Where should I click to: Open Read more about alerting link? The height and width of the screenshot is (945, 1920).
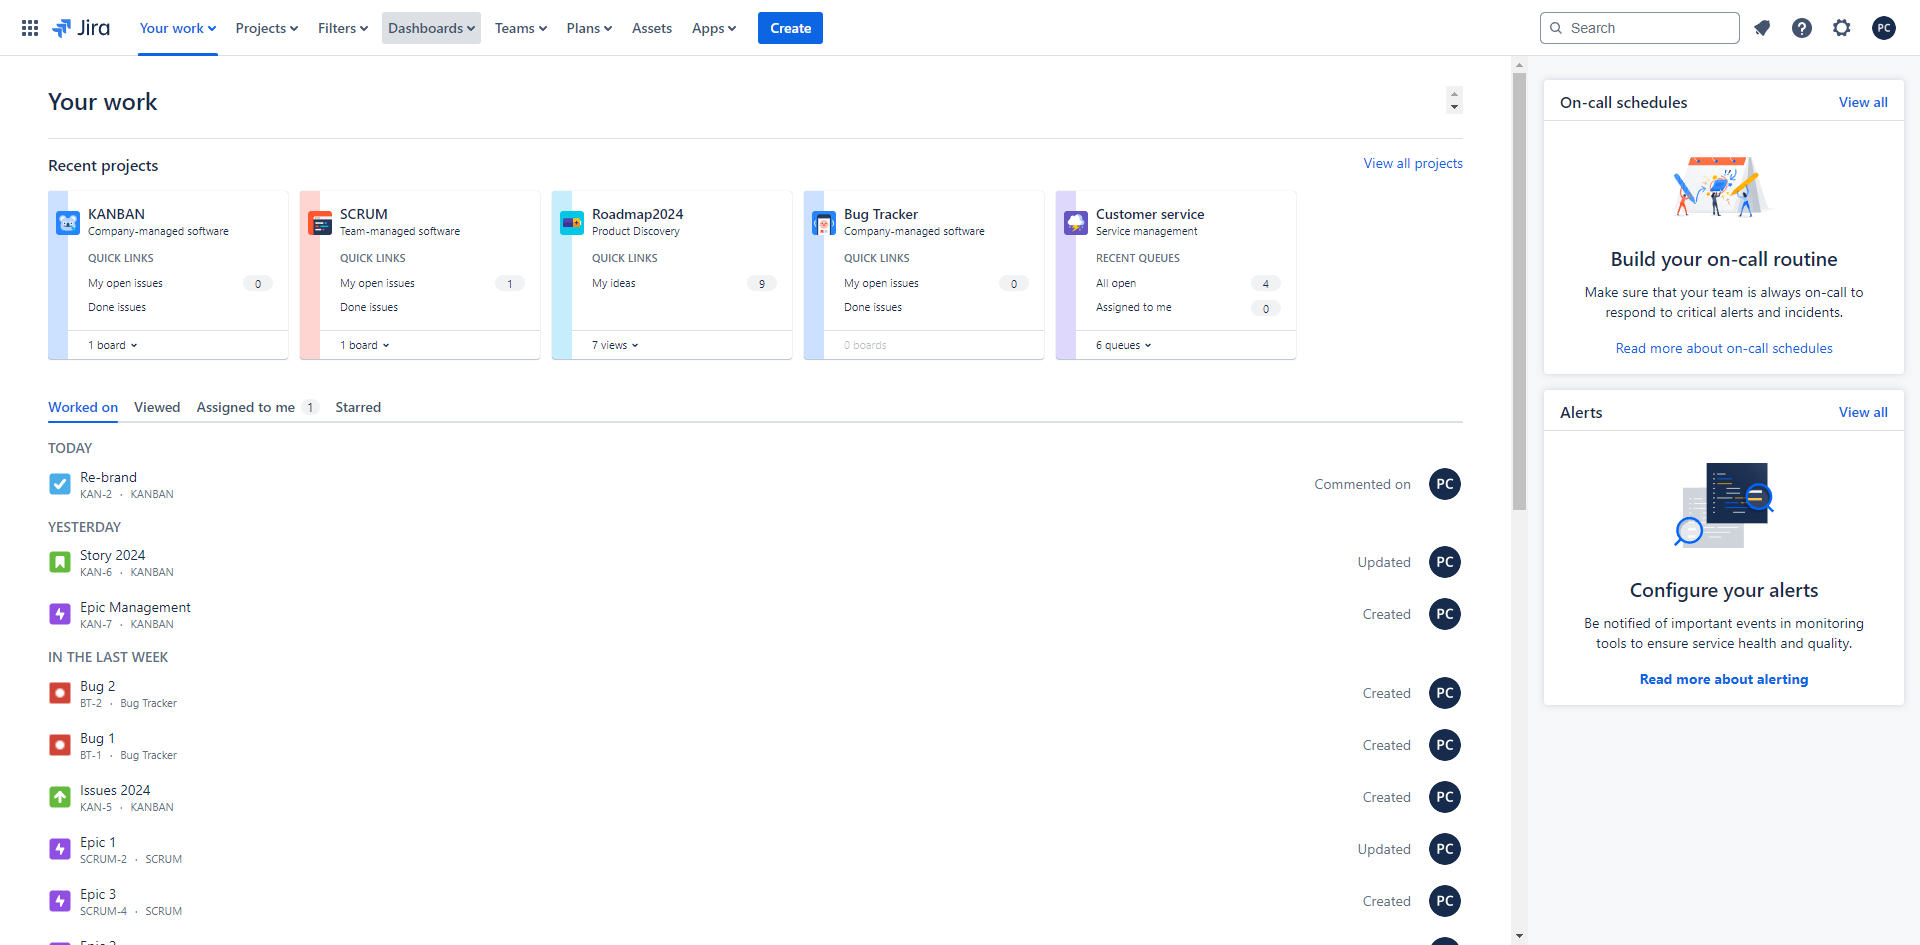[x=1724, y=679]
